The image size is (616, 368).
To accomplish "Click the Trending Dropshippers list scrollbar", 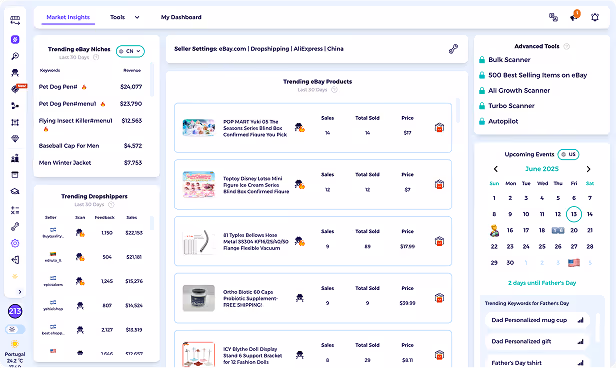I will 152,223.
